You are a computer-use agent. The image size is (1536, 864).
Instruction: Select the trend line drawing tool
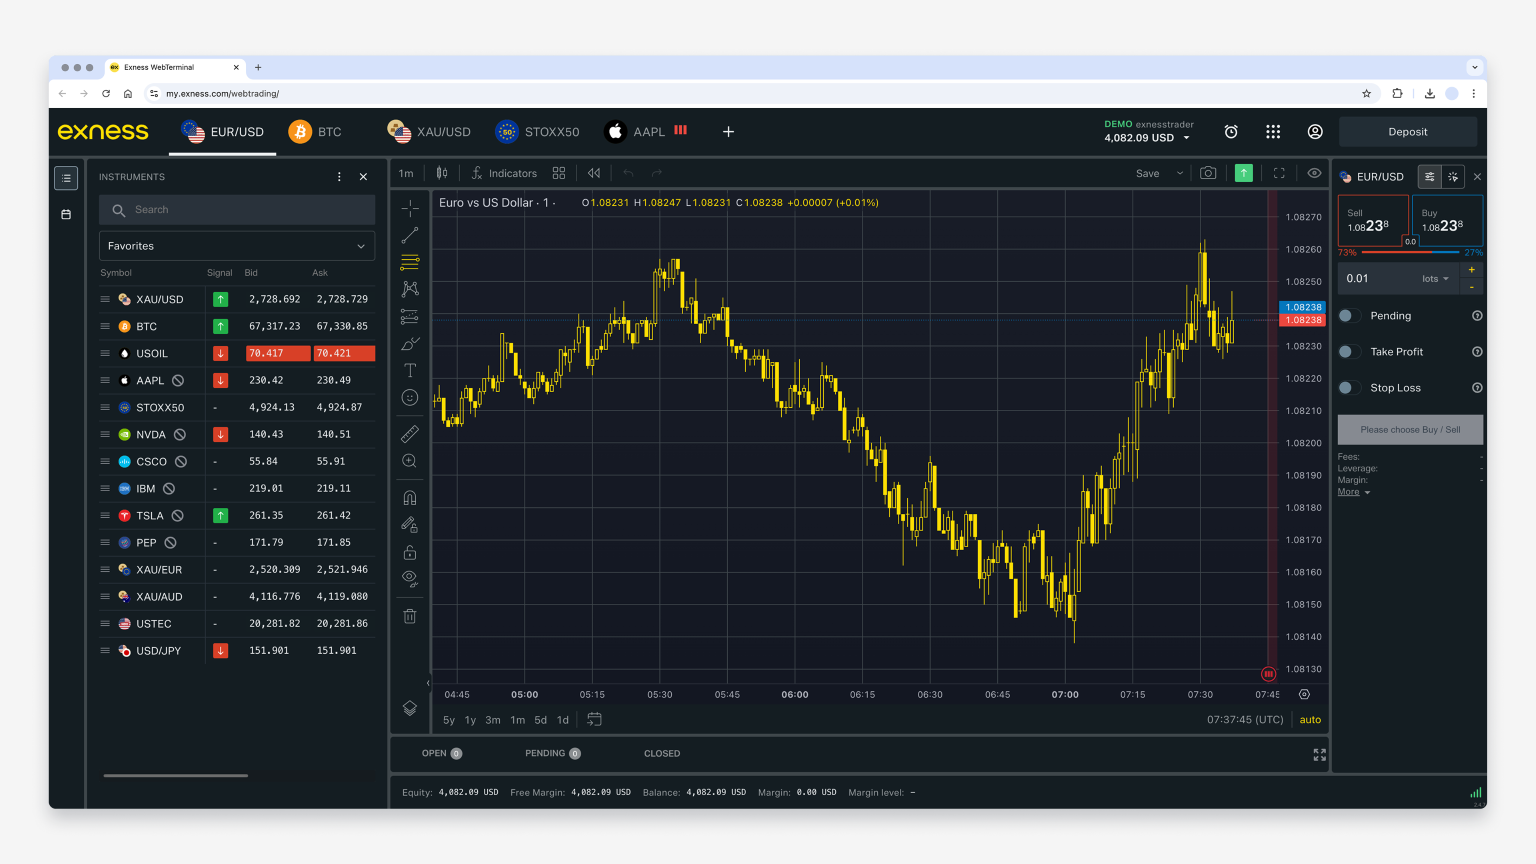[x=410, y=235]
